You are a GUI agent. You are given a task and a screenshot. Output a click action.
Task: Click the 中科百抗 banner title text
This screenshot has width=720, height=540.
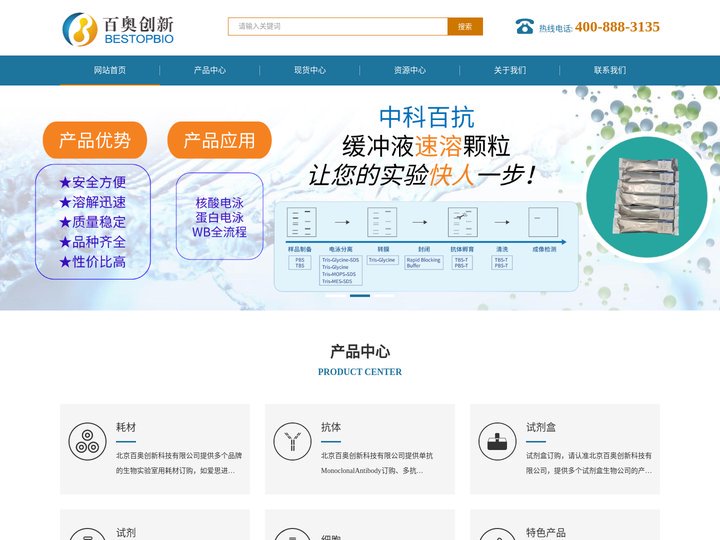click(427, 117)
